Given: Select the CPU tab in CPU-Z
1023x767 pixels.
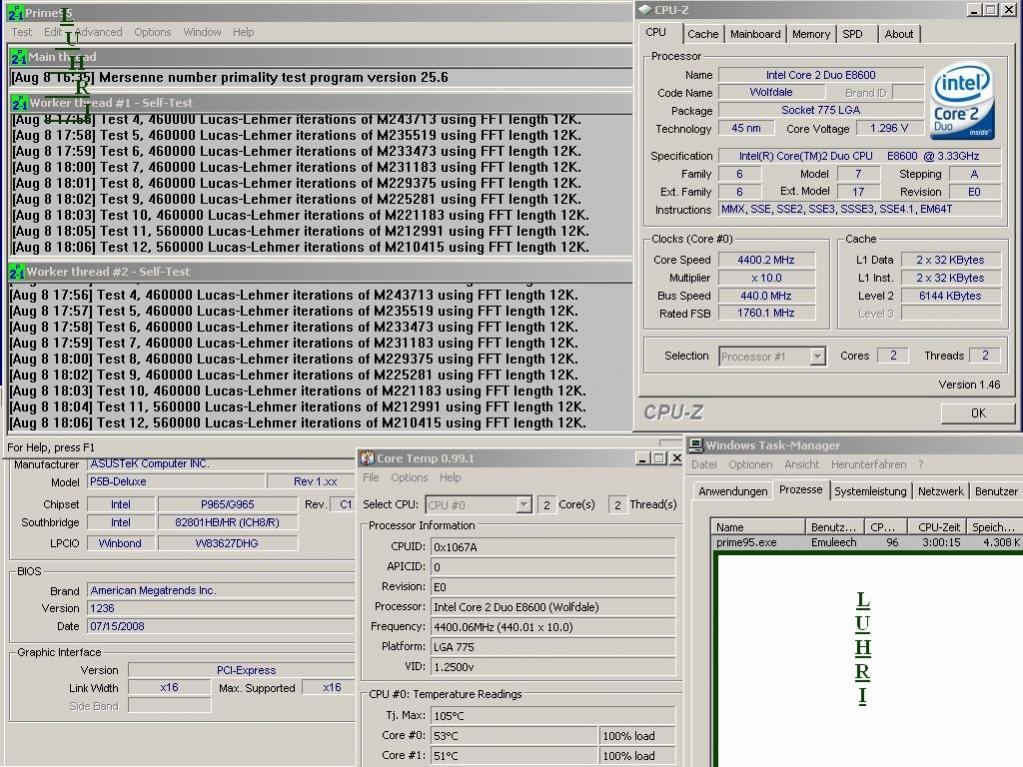Looking at the screenshot, I should 656,33.
